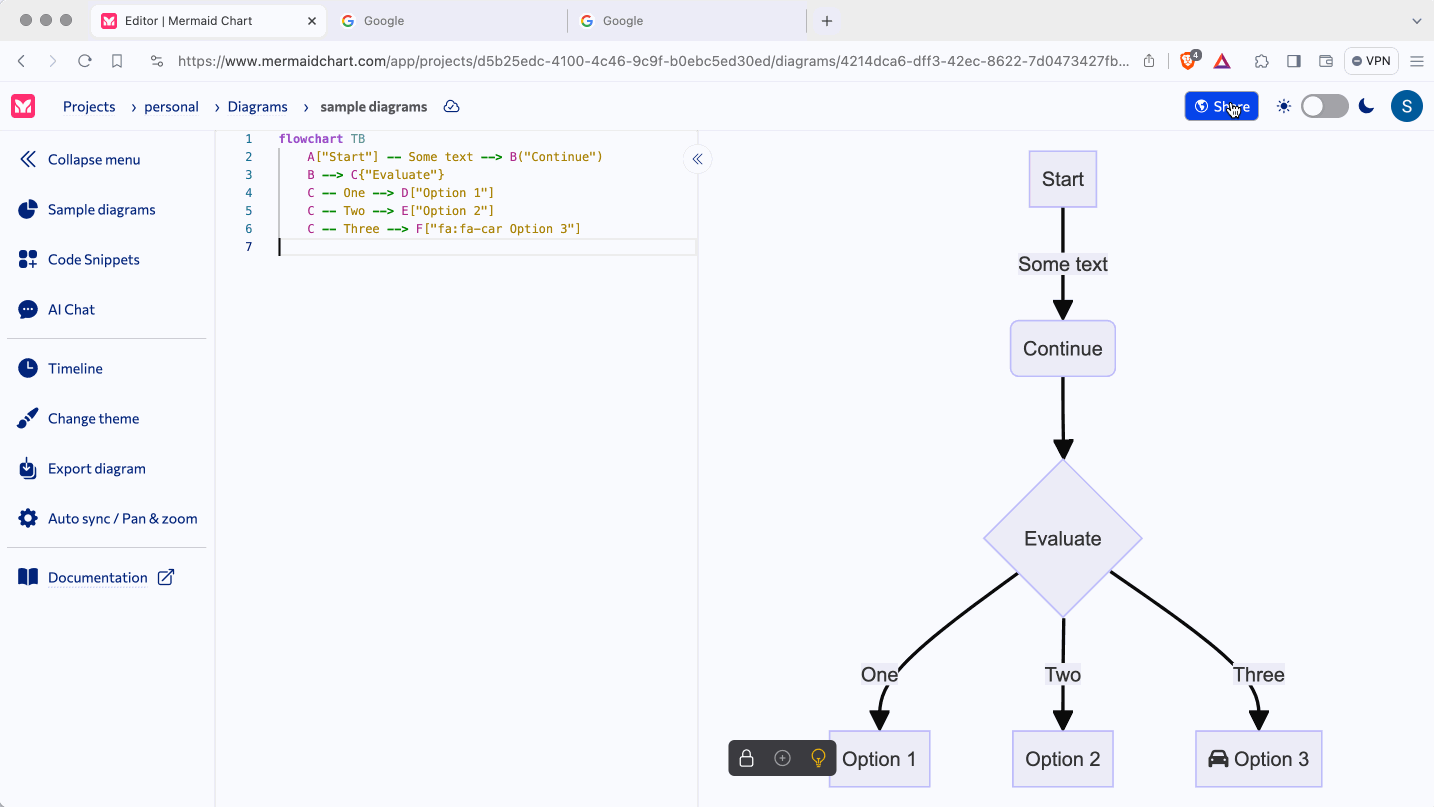Click code line C{"Evaluate"}
The image size is (1434, 807).
click(x=376, y=175)
